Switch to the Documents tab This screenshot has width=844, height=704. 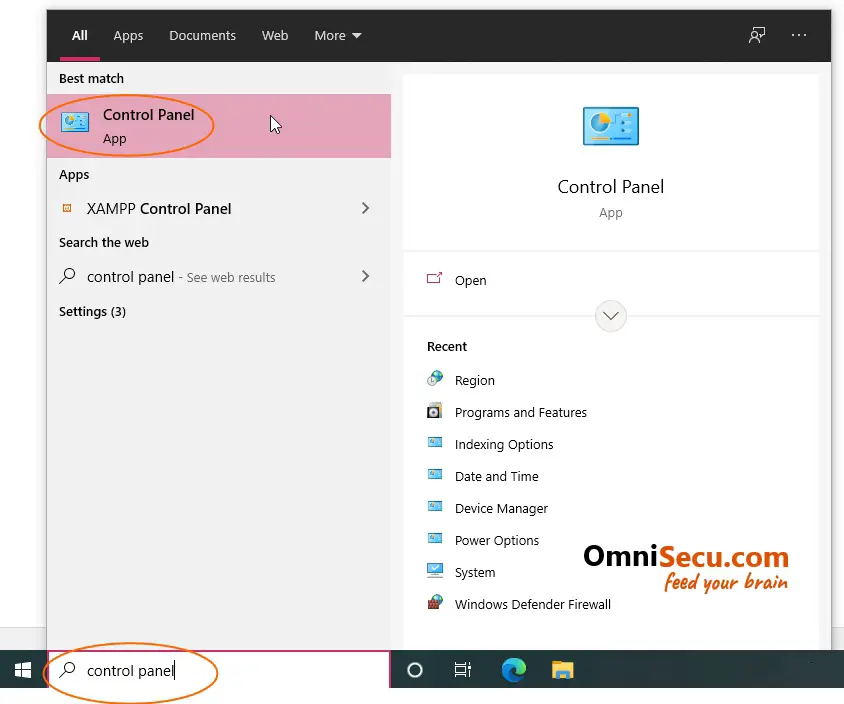tap(202, 36)
